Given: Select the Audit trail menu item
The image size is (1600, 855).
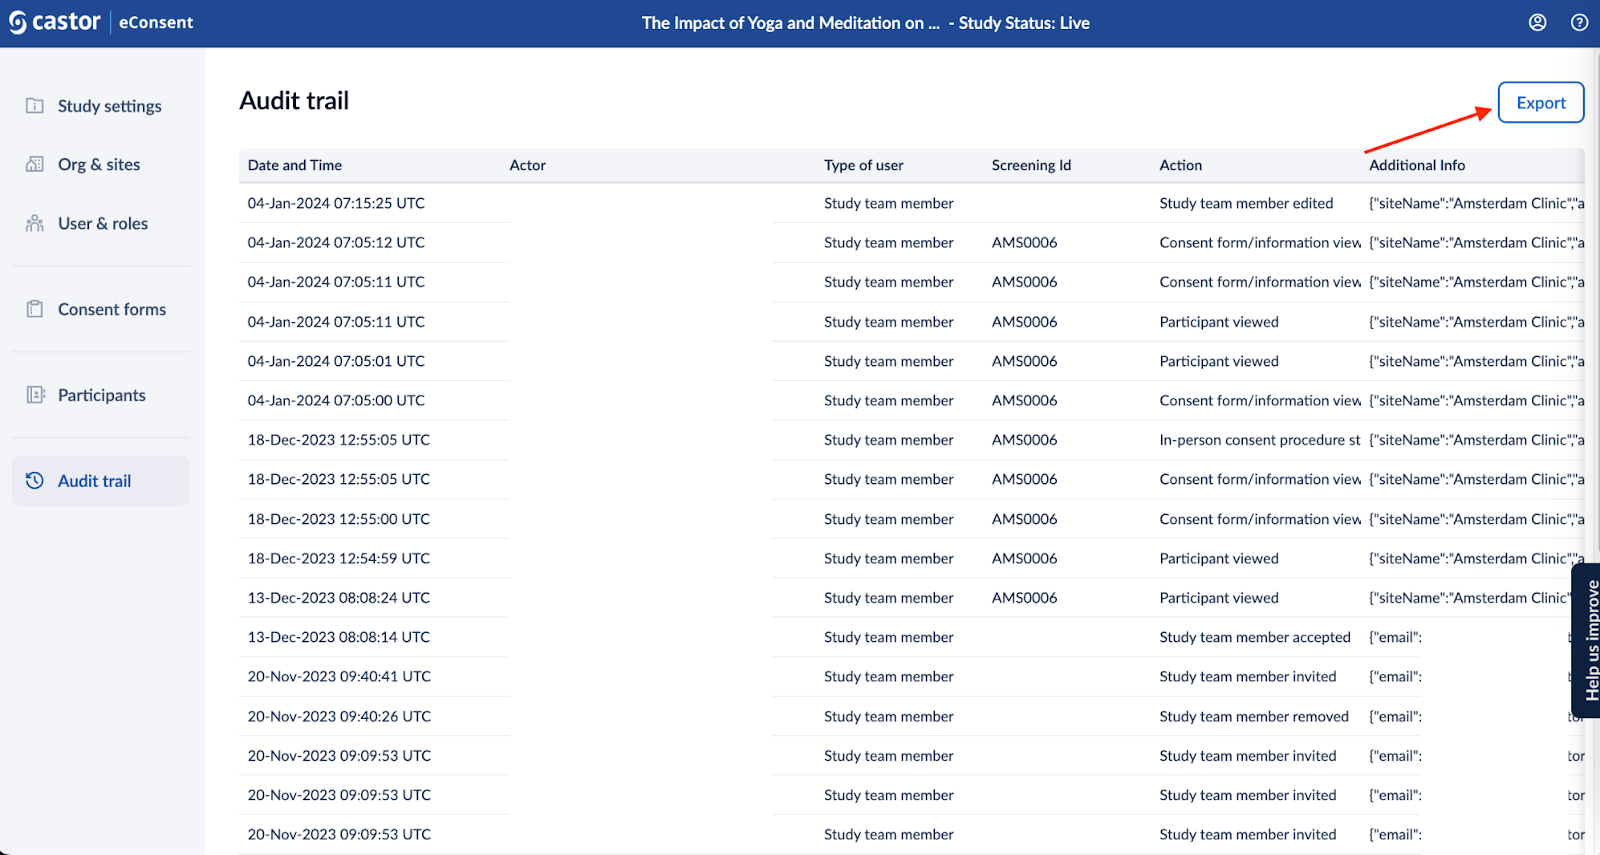Looking at the screenshot, I should point(101,480).
